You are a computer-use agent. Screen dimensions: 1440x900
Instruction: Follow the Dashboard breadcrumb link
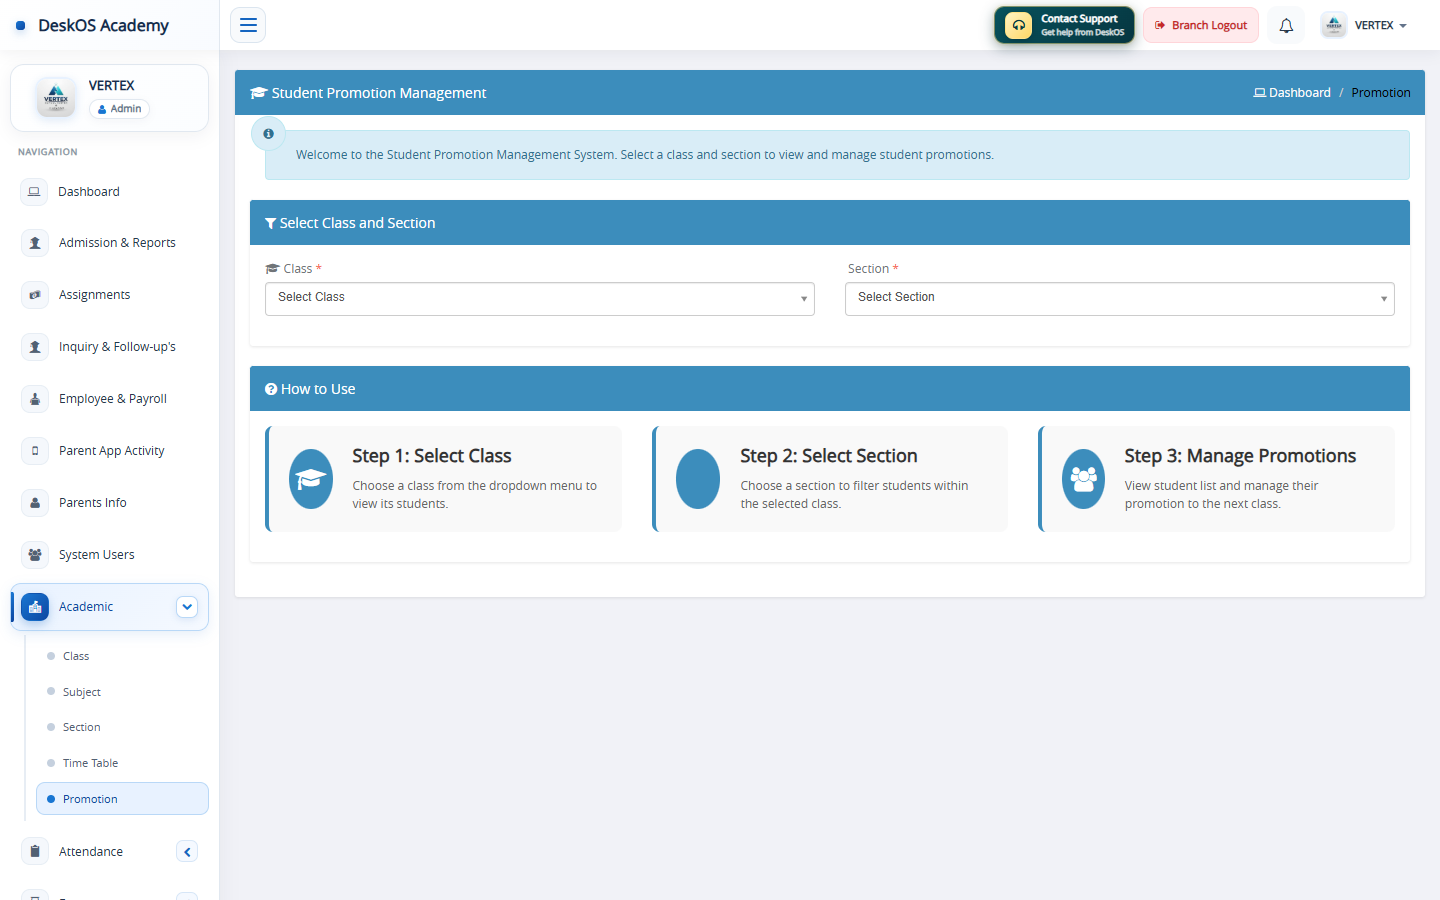click(x=1292, y=93)
